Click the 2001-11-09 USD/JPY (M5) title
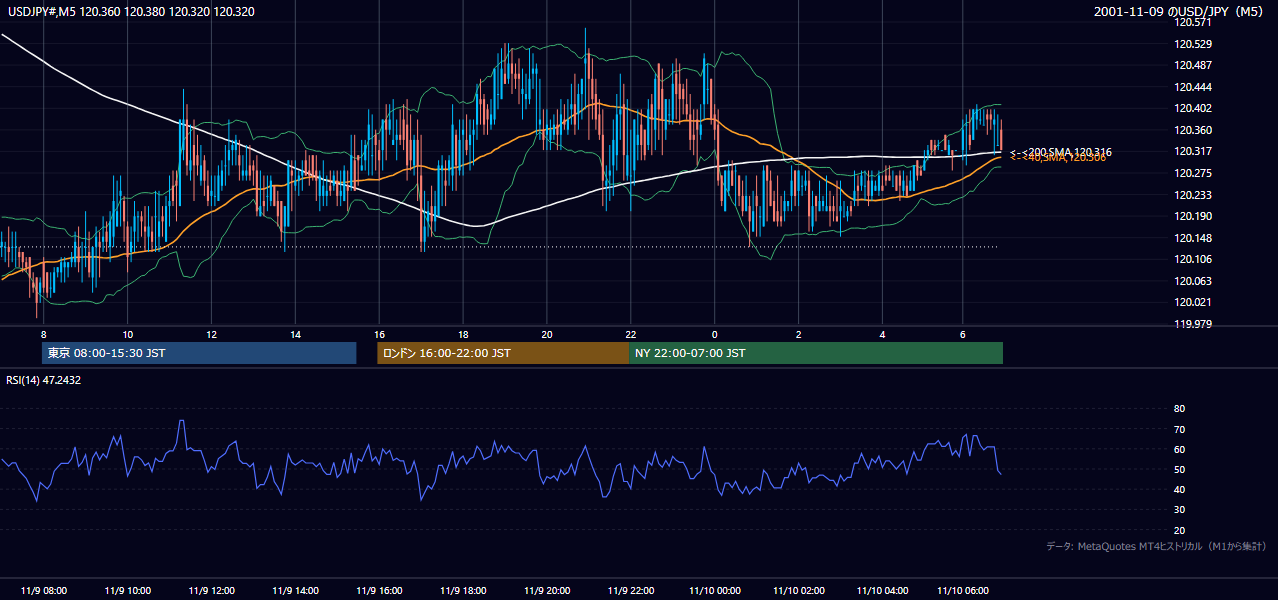The width and height of the screenshot is (1278, 600). point(1180,12)
